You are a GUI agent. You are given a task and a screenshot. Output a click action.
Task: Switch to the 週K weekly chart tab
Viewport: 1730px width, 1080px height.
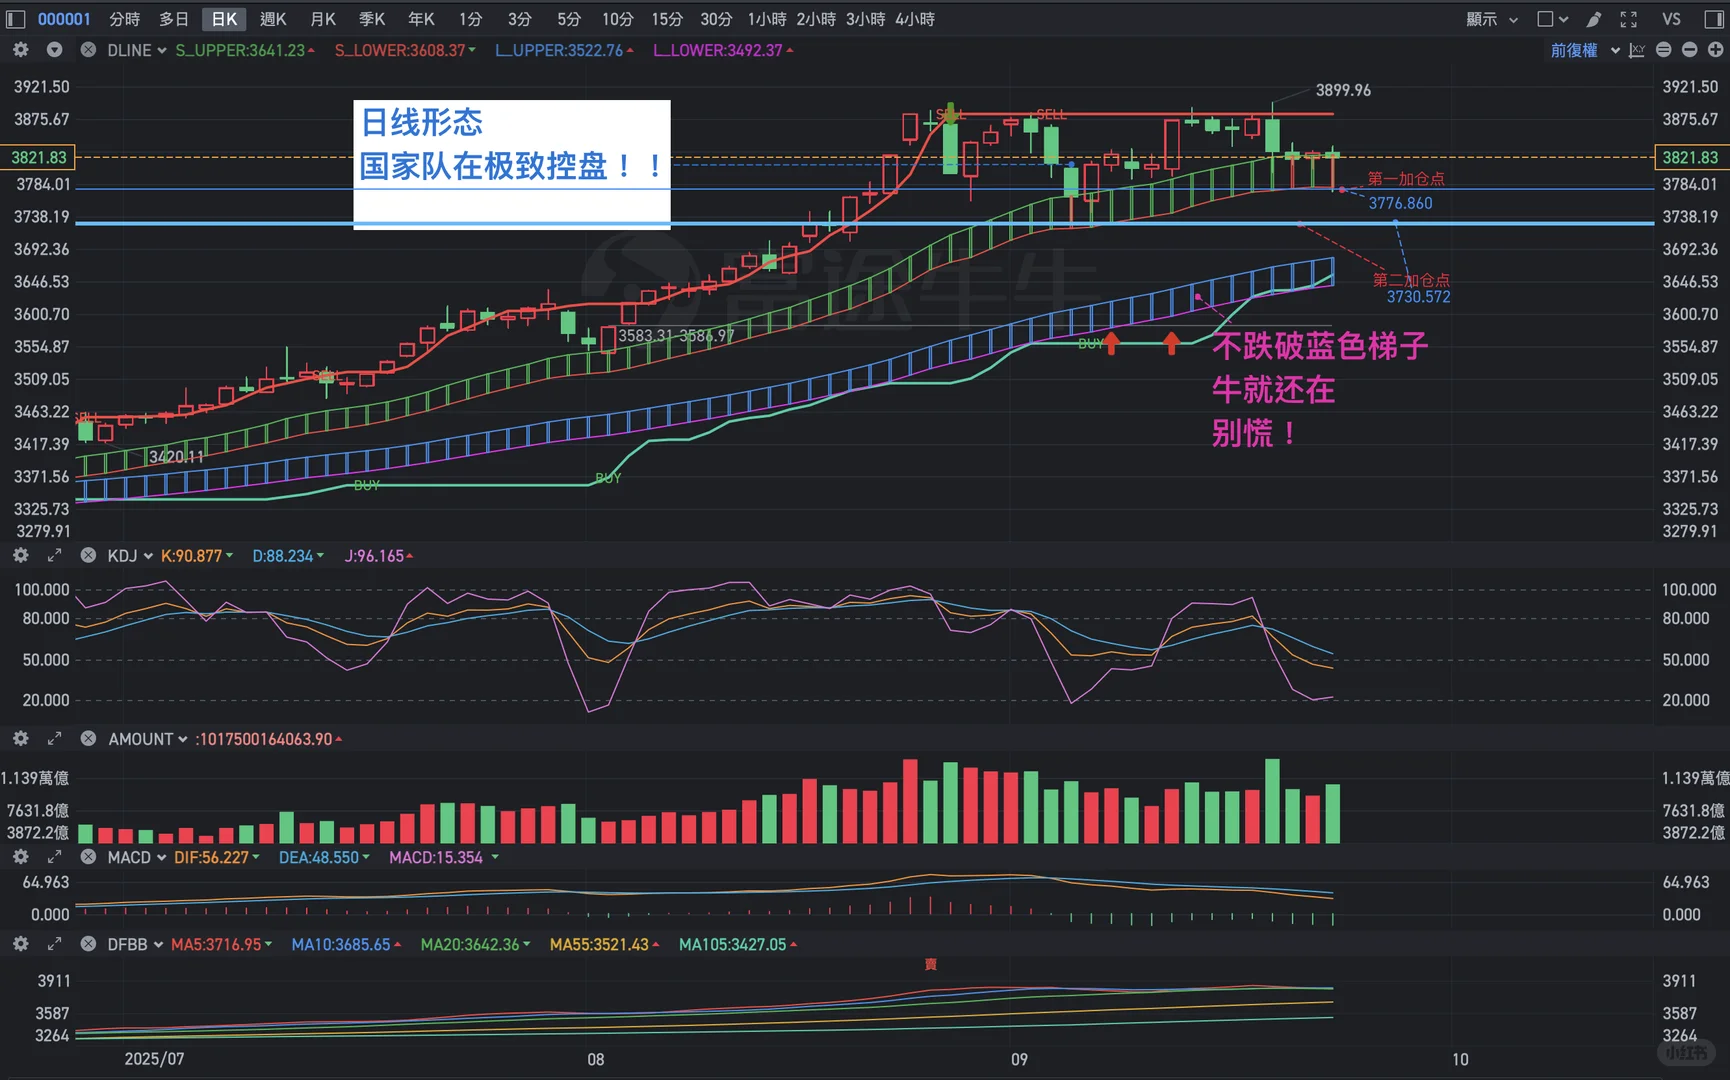(x=273, y=19)
